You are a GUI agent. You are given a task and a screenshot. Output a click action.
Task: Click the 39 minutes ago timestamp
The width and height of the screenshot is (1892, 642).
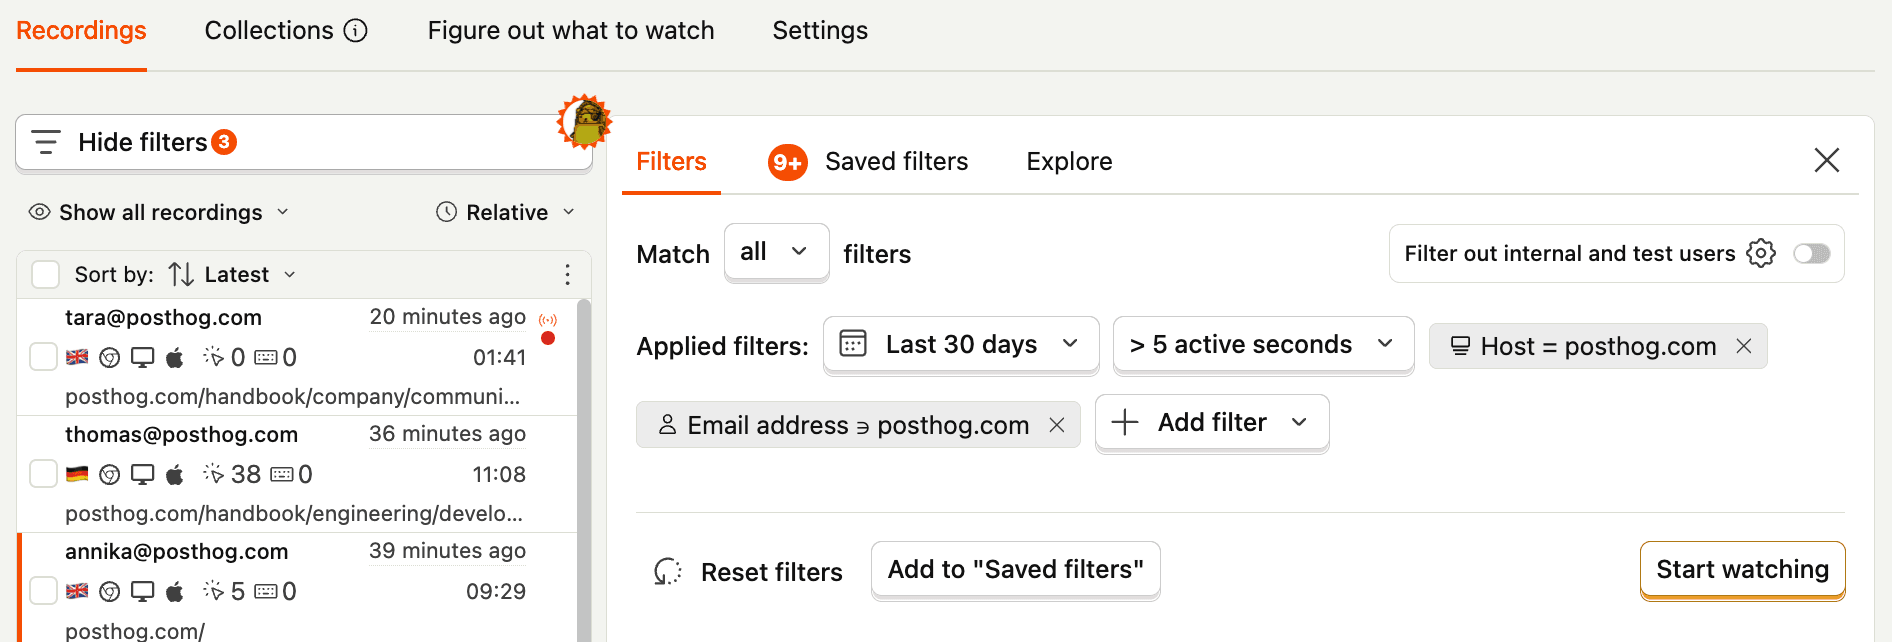coord(447,551)
